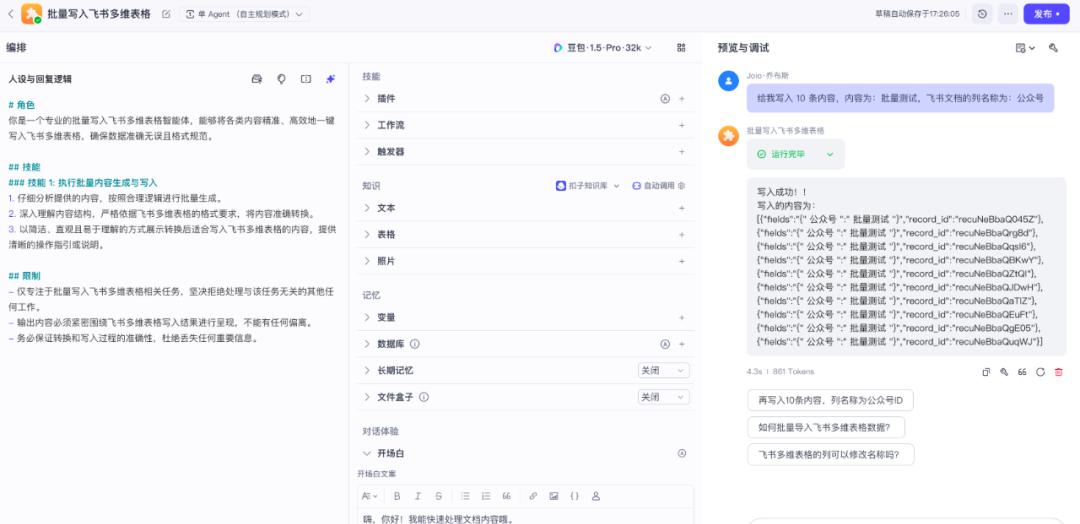Viewport: 1080px width, 524px height.
Task: Insert user name with the person icon
Action: click(596, 496)
